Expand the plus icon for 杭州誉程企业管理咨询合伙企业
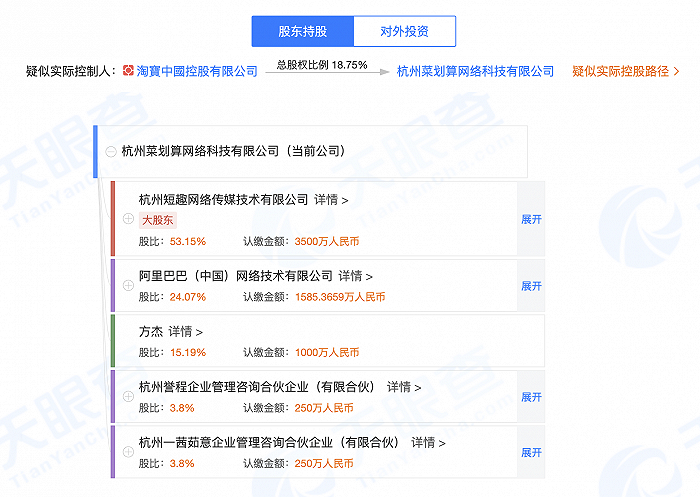The height and width of the screenshot is (497, 700). [x=128, y=396]
